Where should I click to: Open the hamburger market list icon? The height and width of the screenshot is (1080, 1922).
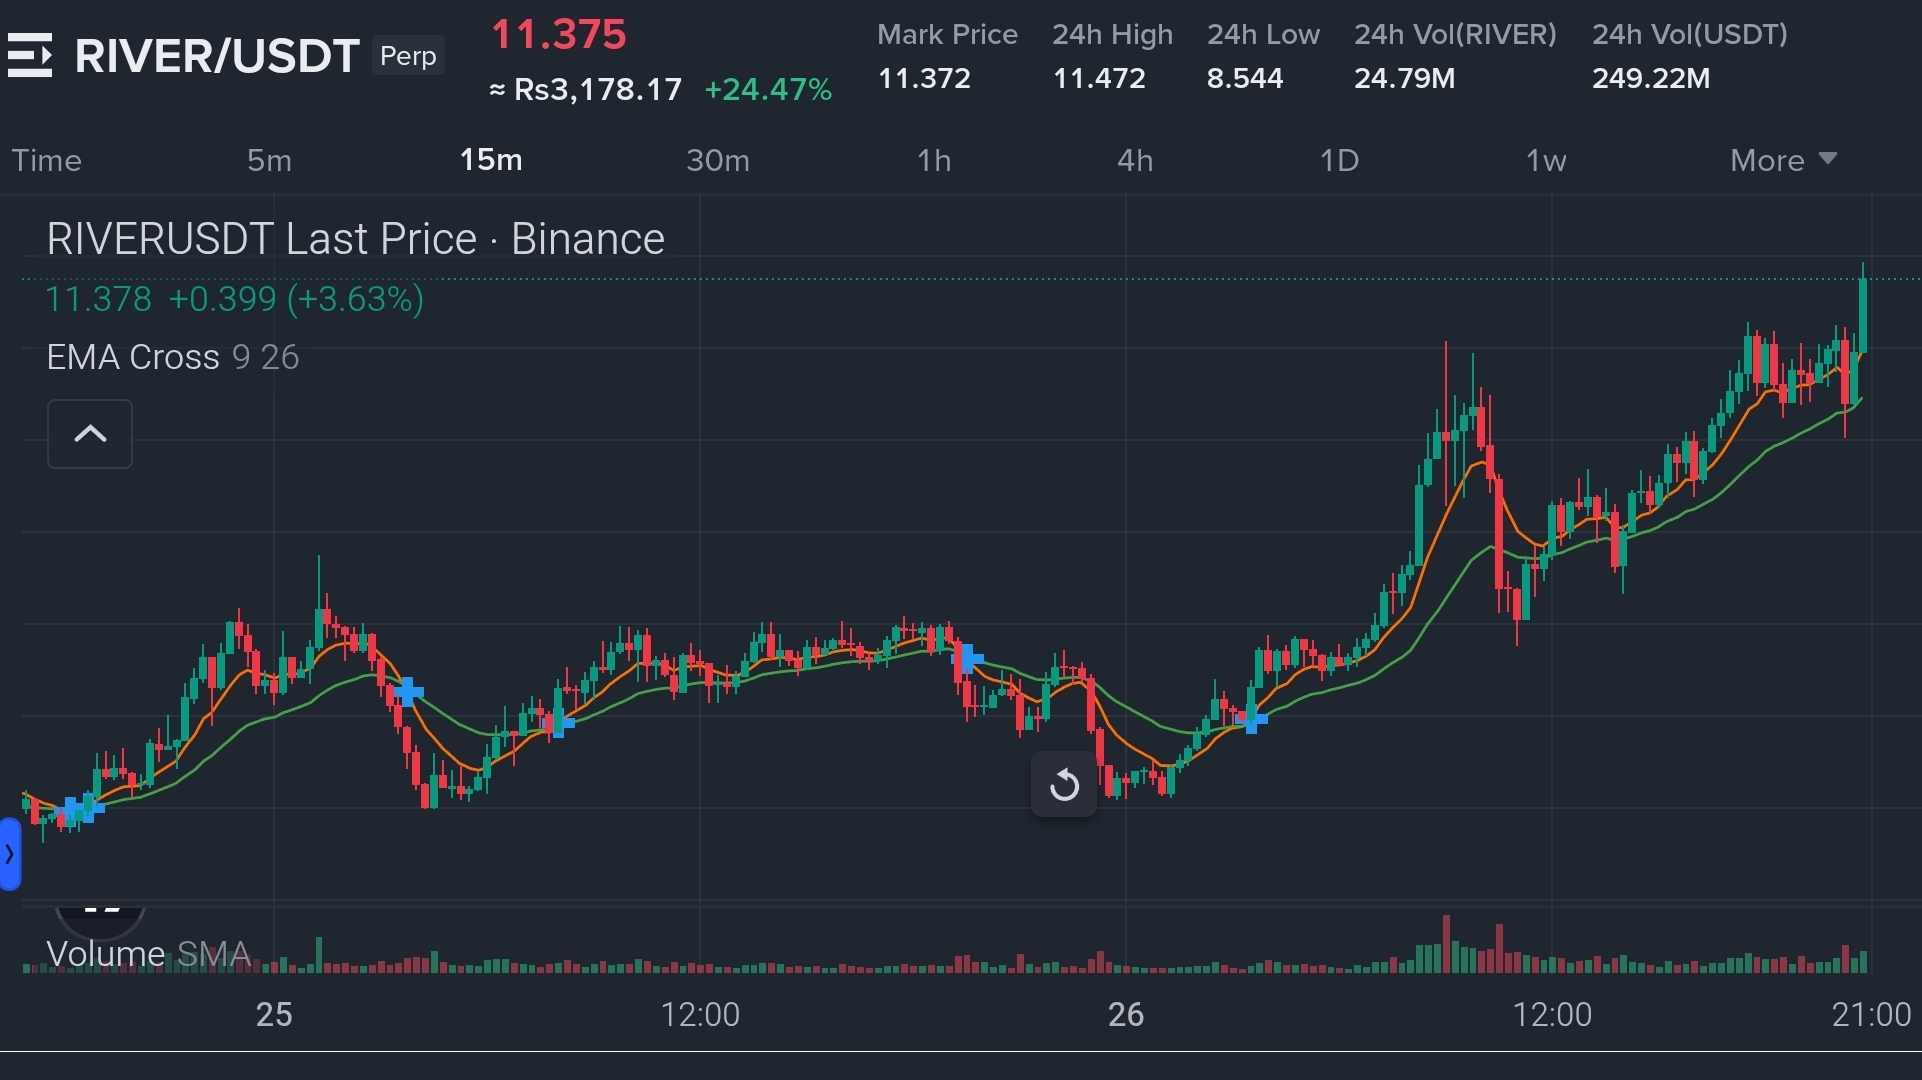(30, 55)
